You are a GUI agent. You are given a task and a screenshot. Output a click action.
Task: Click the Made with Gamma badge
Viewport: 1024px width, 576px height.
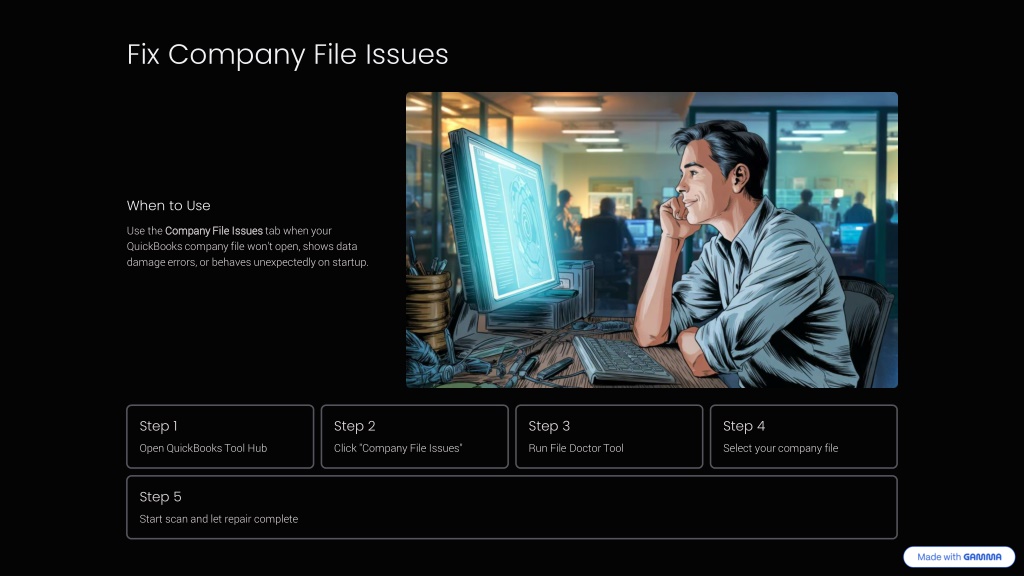959,557
